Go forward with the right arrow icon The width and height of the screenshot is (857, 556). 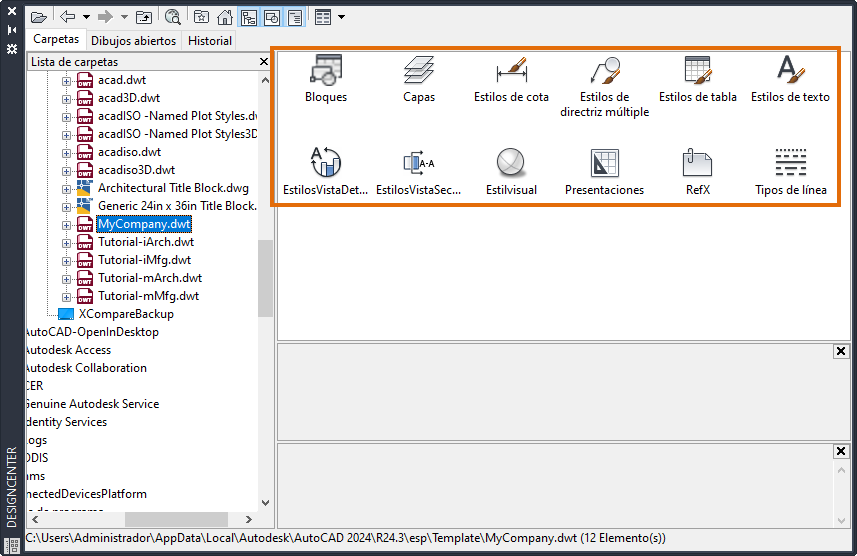coord(105,17)
